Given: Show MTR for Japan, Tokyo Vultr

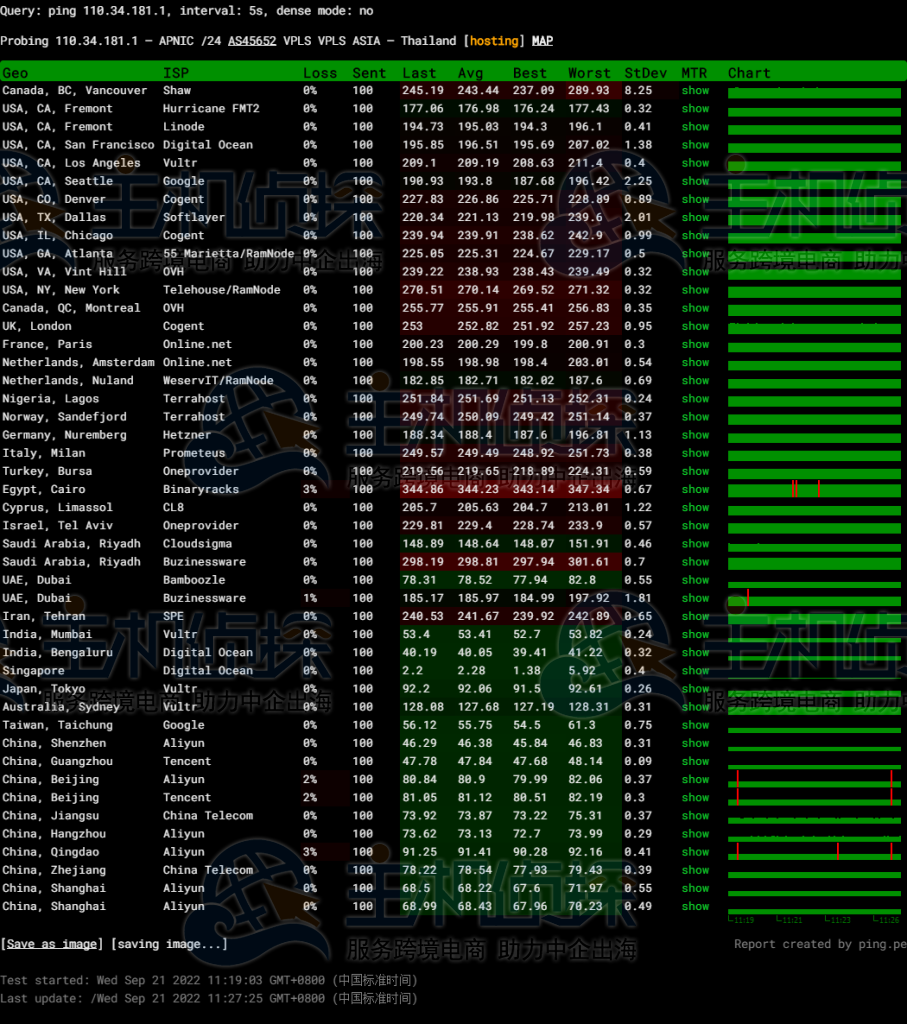Looking at the screenshot, I should 695,689.
